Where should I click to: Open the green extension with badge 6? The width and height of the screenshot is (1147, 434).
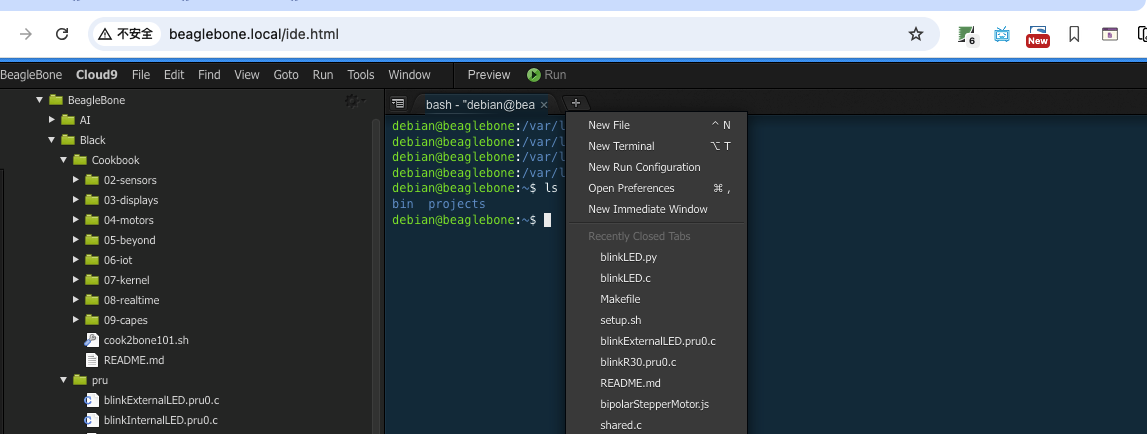click(x=967, y=34)
